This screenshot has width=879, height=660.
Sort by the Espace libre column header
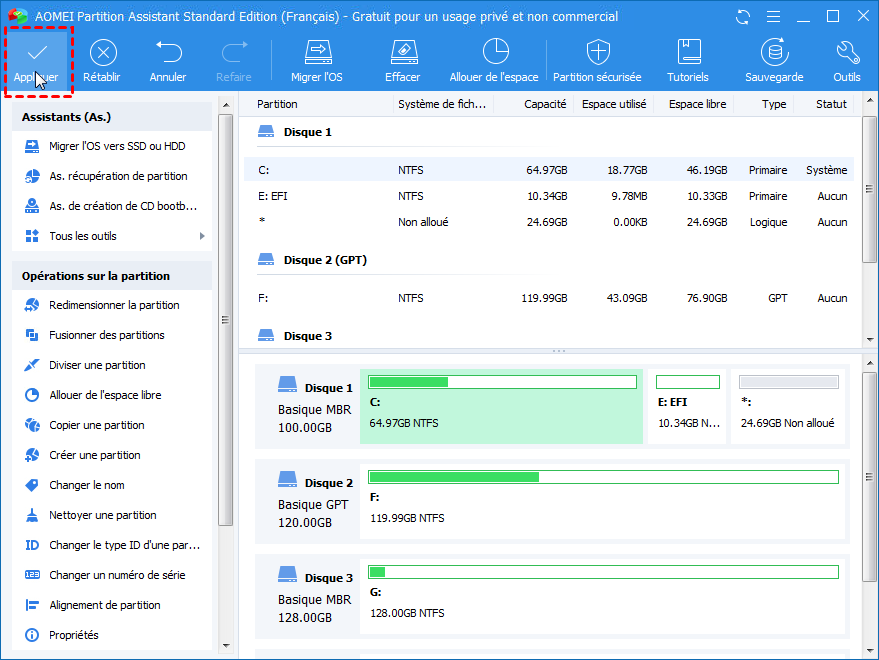point(697,104)
